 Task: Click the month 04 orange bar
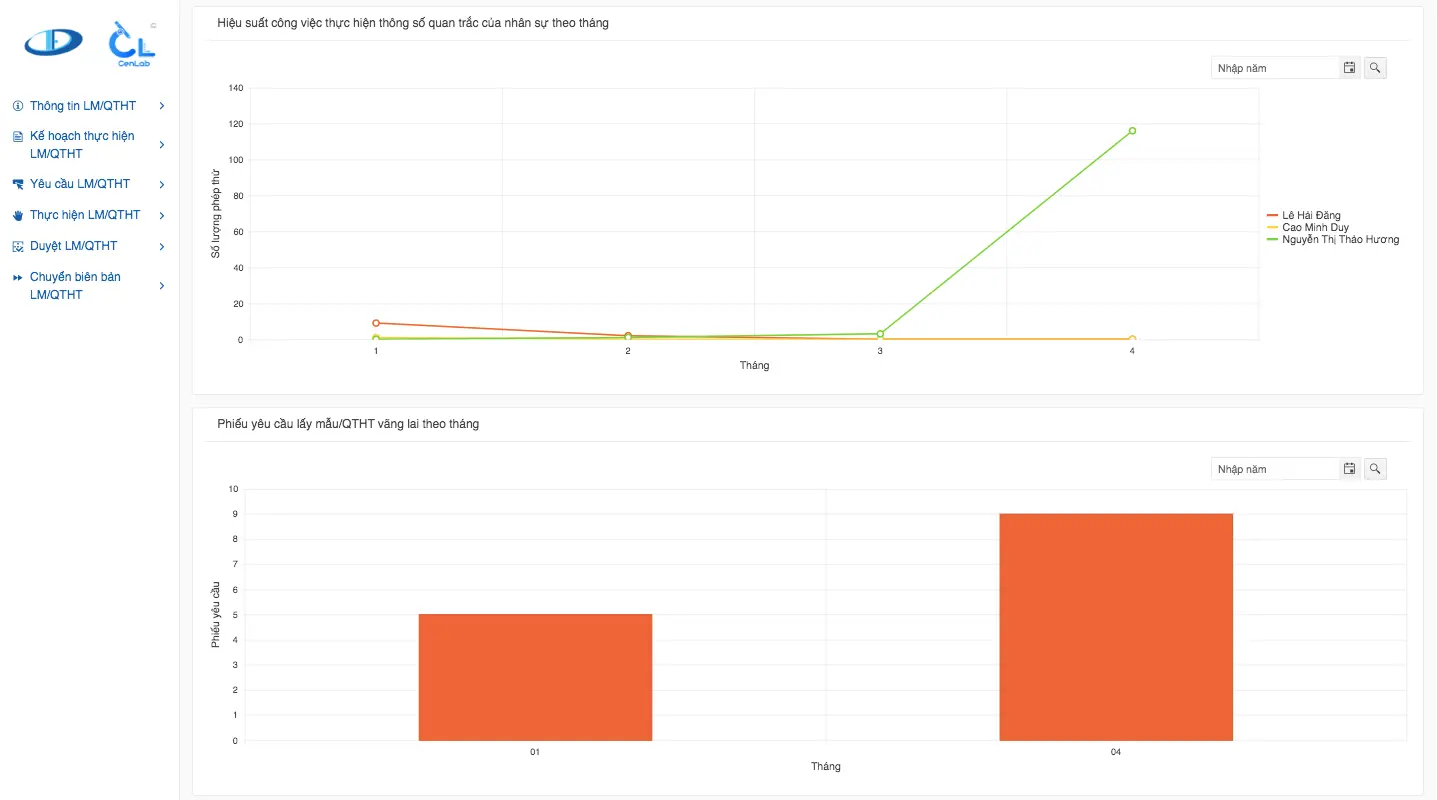point(1116,627)
